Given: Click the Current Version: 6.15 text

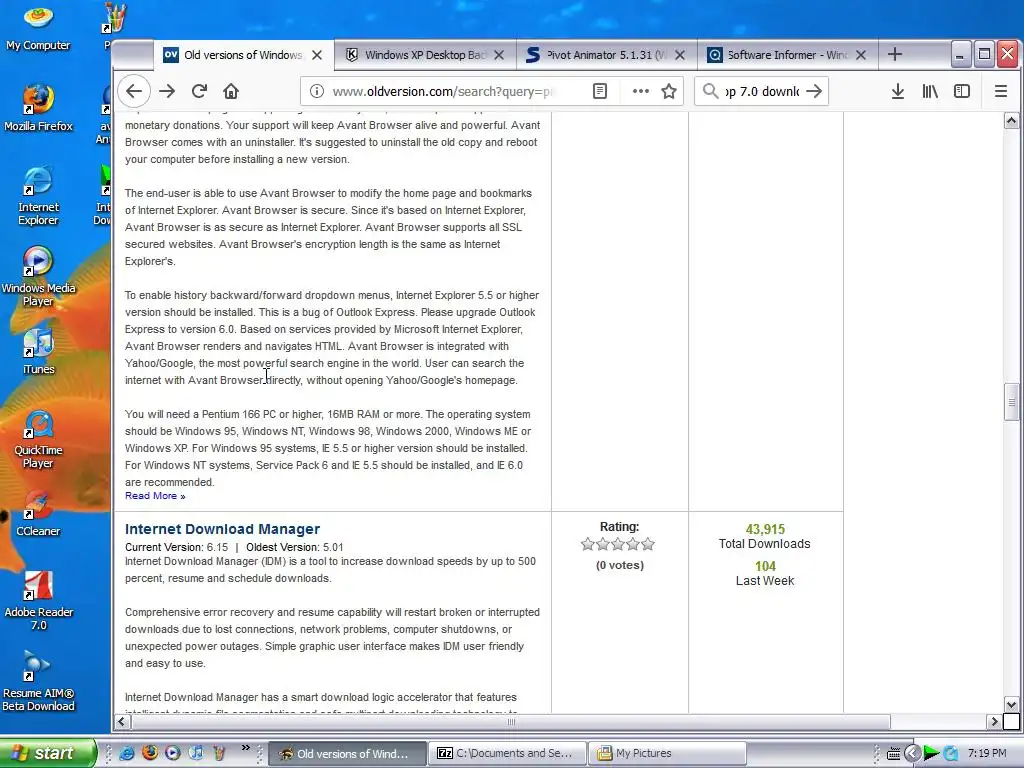Looking at the screenshot, I should (x=176, y=547).
